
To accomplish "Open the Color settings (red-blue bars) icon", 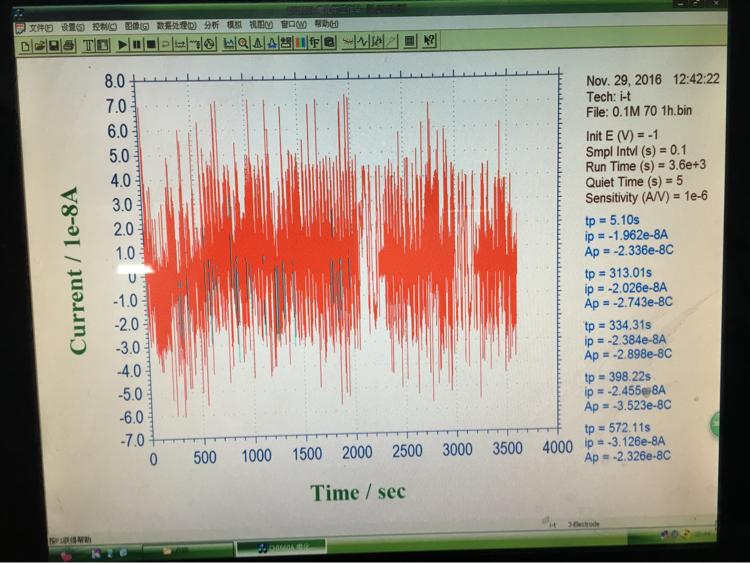I will pyautogui.click(x=300, y=43).
